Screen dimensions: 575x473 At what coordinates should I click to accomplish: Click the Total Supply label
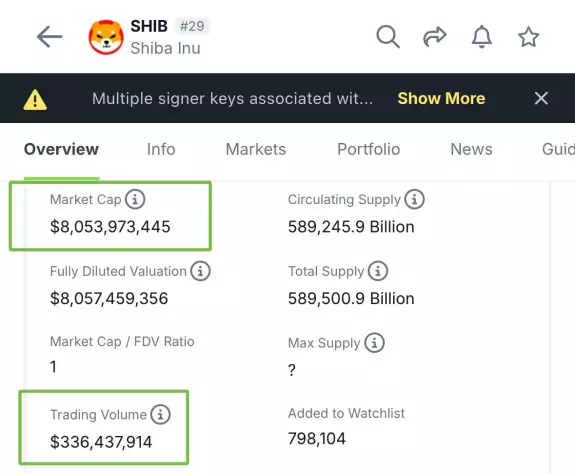pyautogui.click(x=326, y=271)
